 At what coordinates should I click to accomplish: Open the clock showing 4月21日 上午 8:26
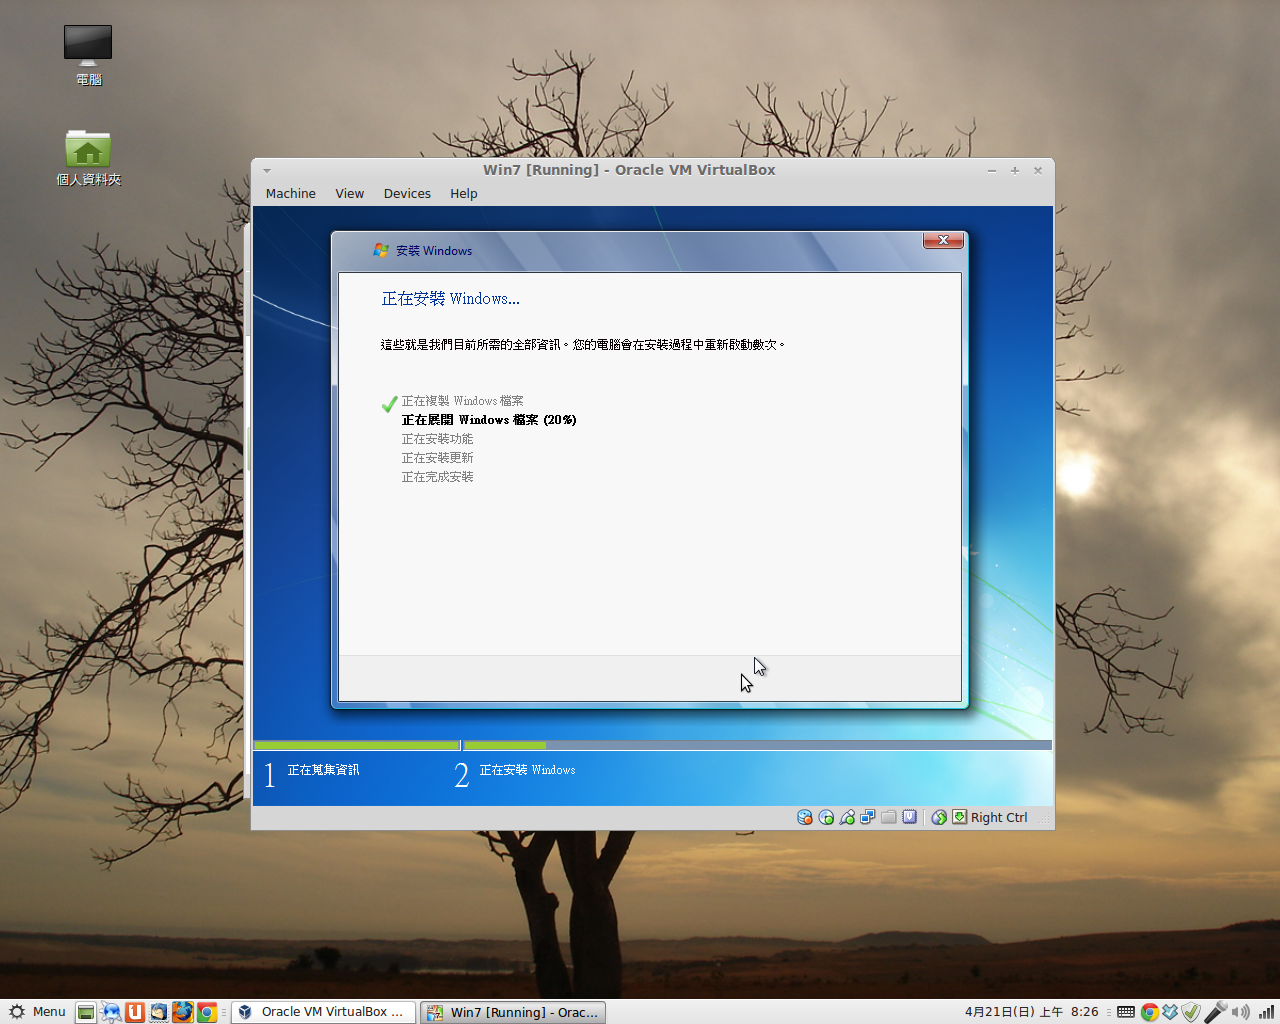[x=1031, y=1012]
